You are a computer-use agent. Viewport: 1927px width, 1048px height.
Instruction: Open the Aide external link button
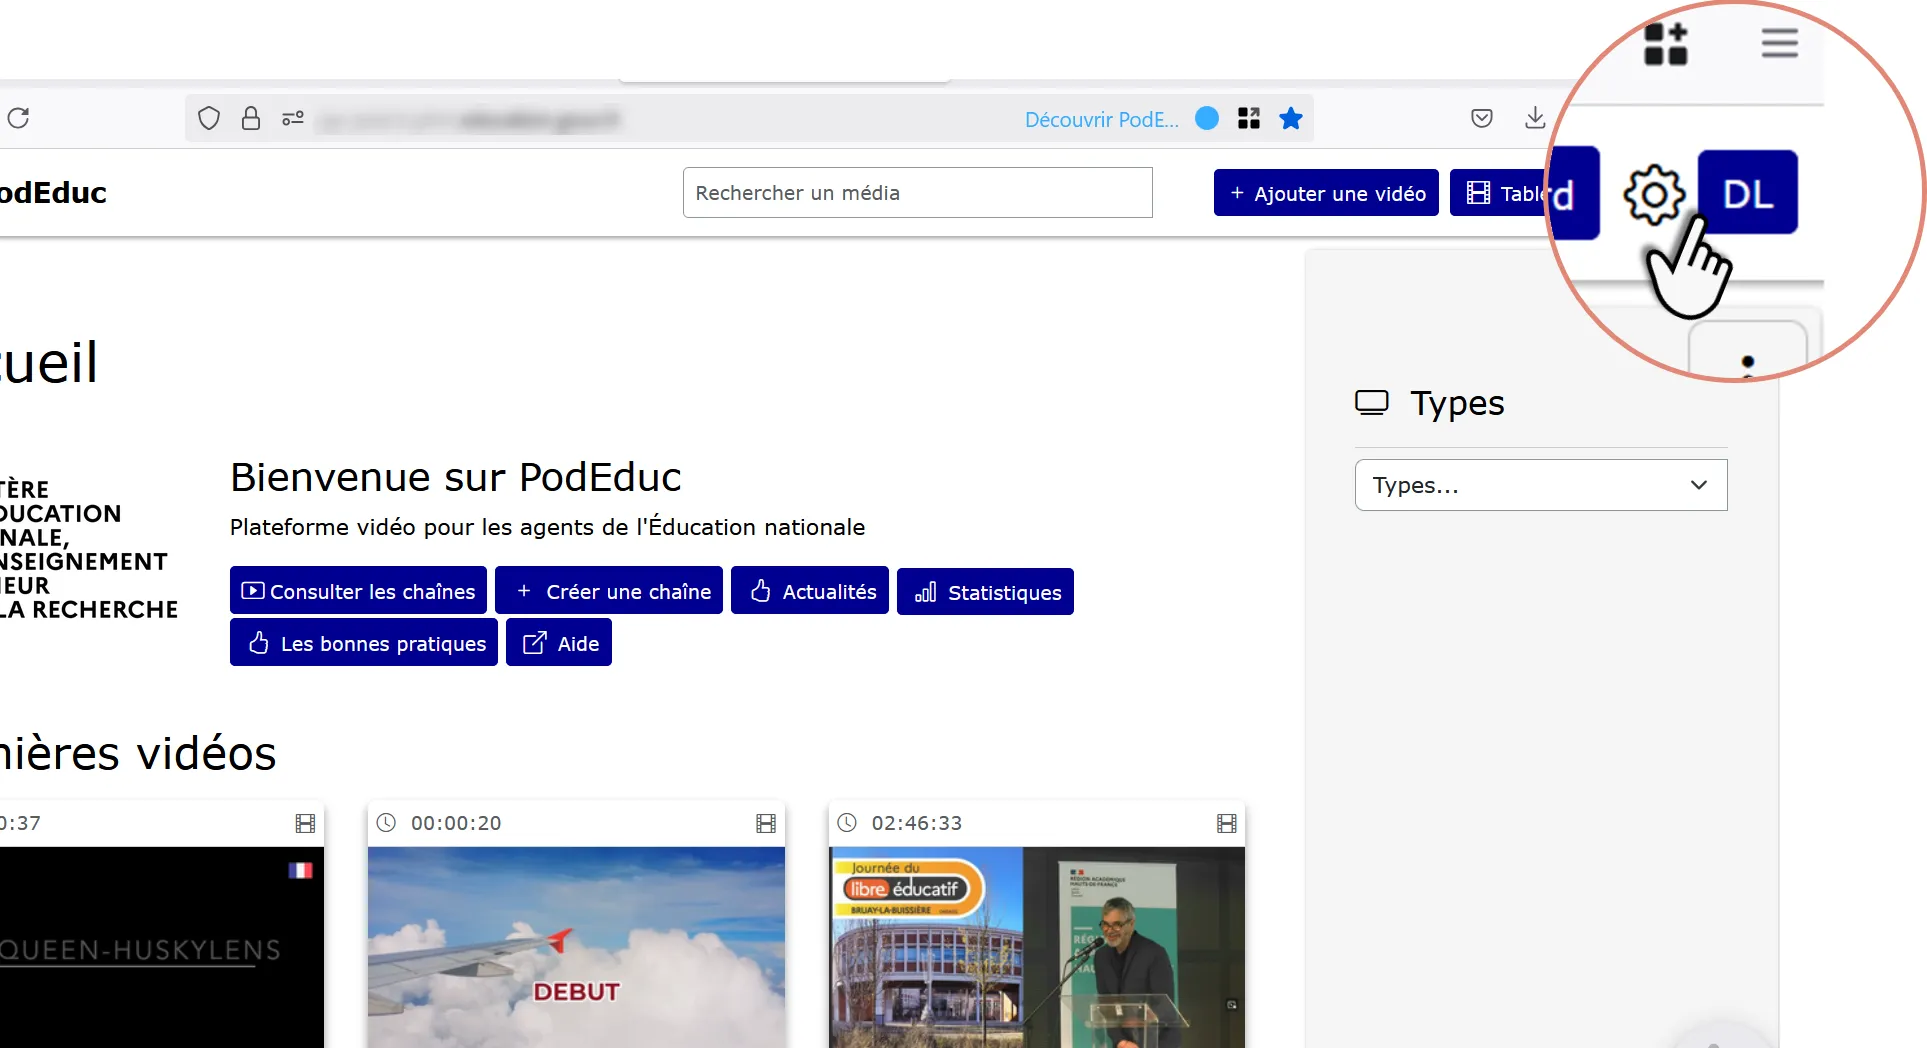pyautogui.click(x=559, y=643)
